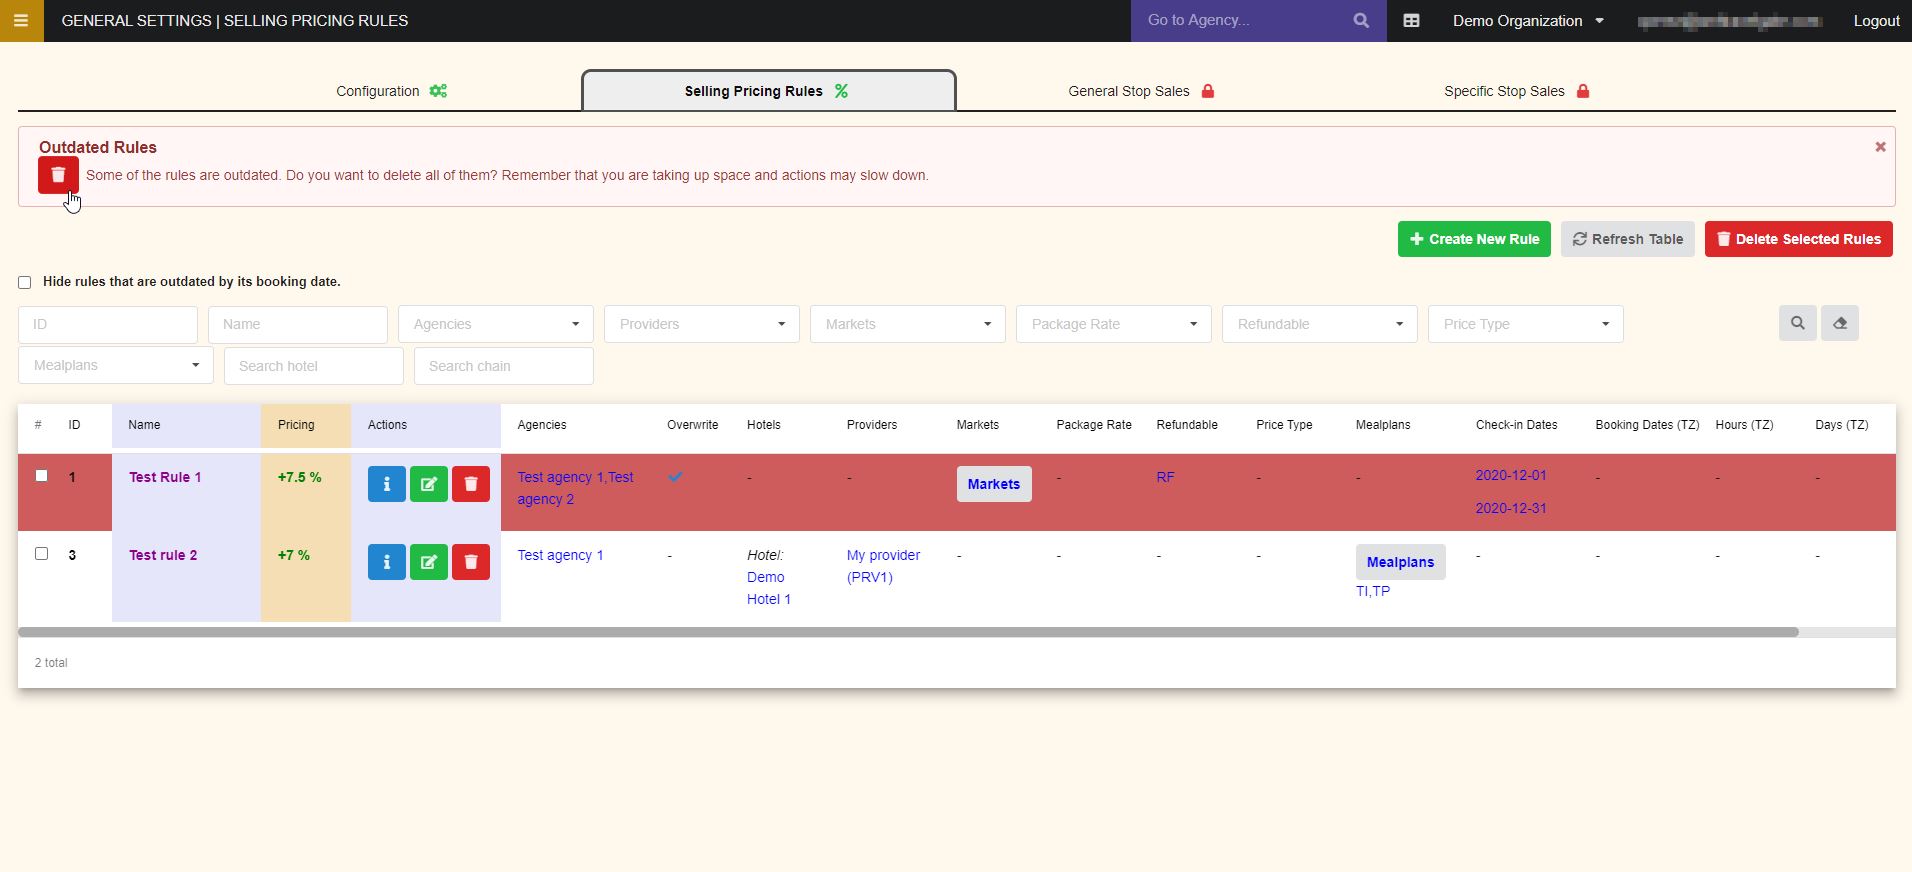Image resolution: width=1912 pixels, height=872 pixels.
Task: Expand the Providers filter dropdown
Action: tap(702, 324)
